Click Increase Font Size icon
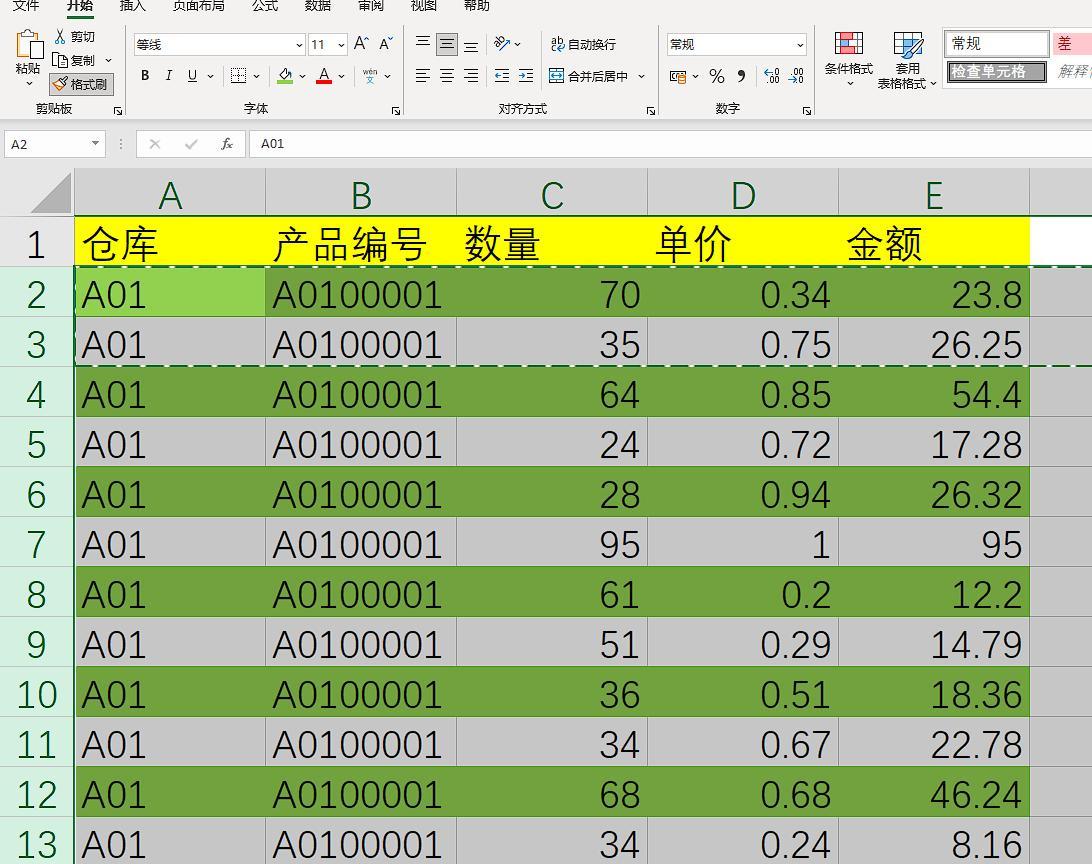 coord(361,44)
